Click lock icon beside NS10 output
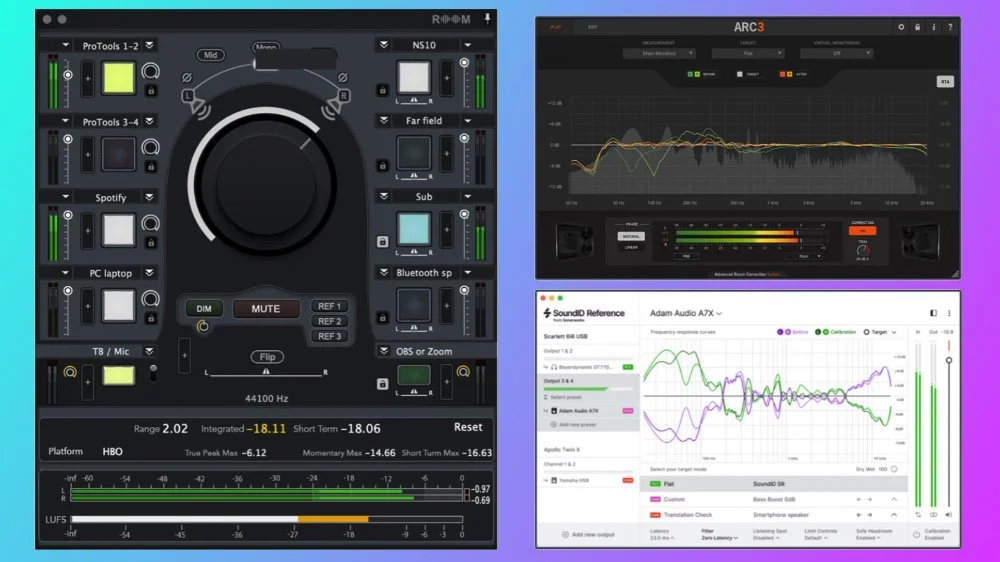Image resolution: width=1000 pixels, height=562 pixels. [x=382, y=91]
